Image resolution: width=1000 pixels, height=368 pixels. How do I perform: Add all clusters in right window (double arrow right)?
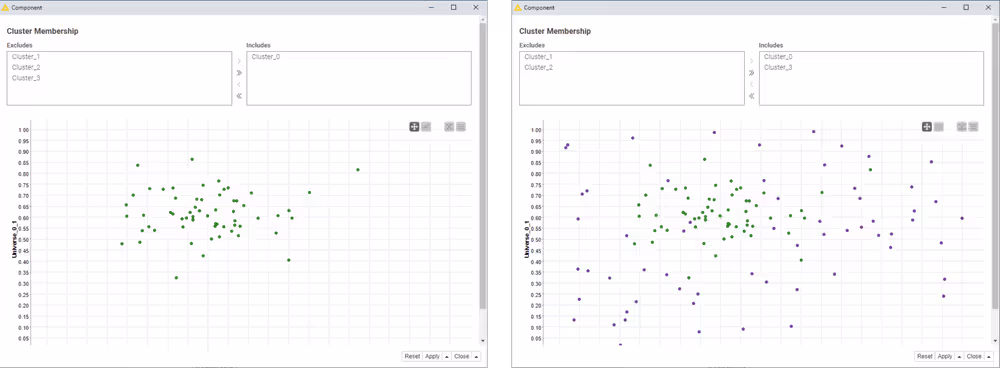(752, 73)
